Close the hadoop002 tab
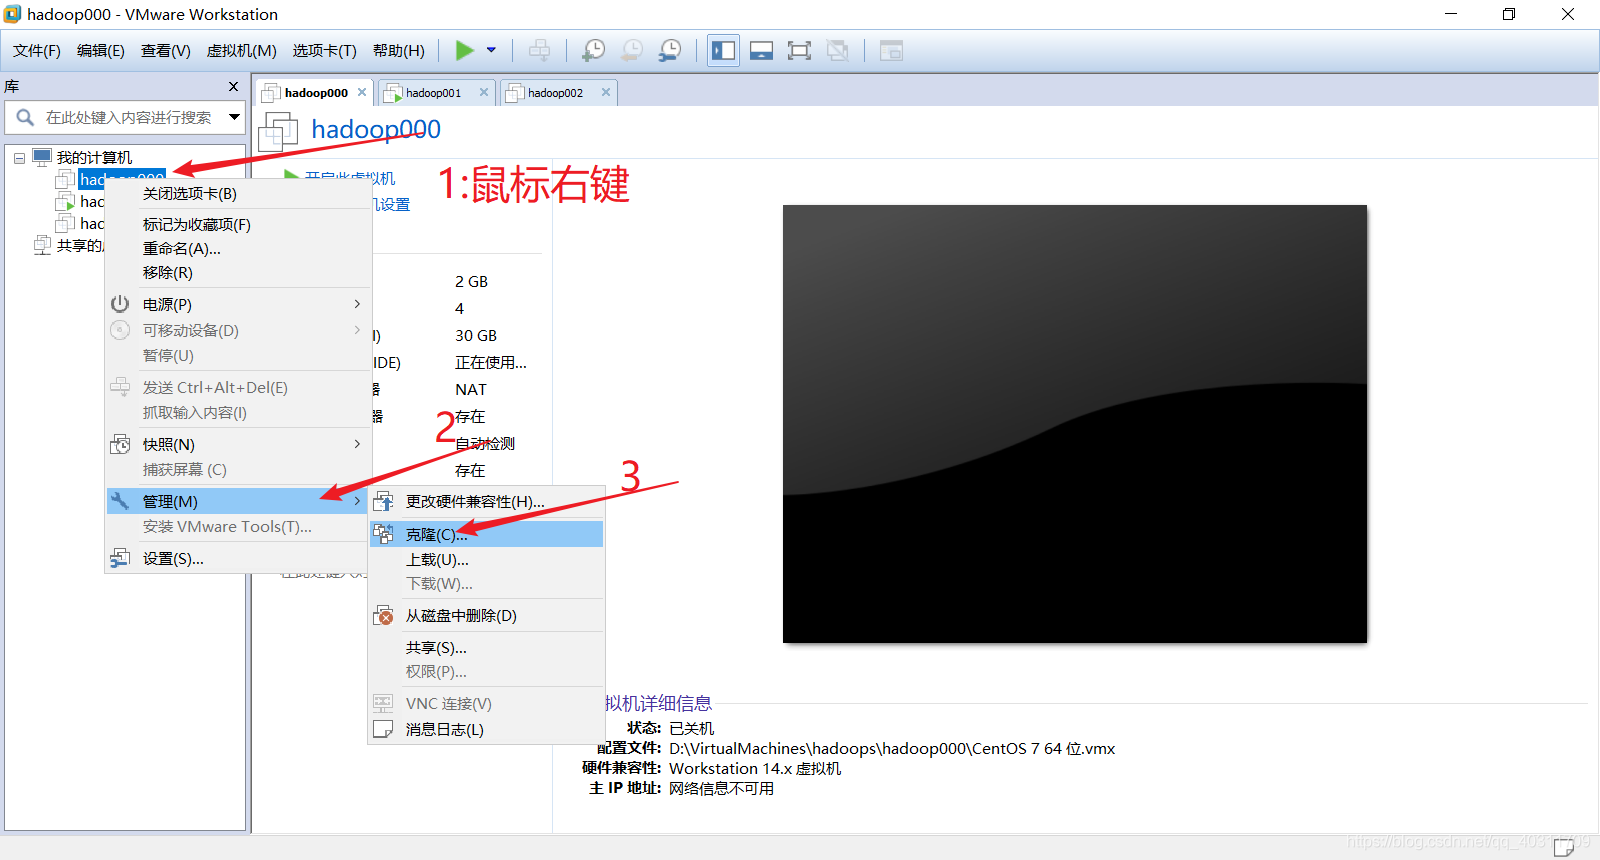This screenshot has height=860, width=1600. coord(606,92)
